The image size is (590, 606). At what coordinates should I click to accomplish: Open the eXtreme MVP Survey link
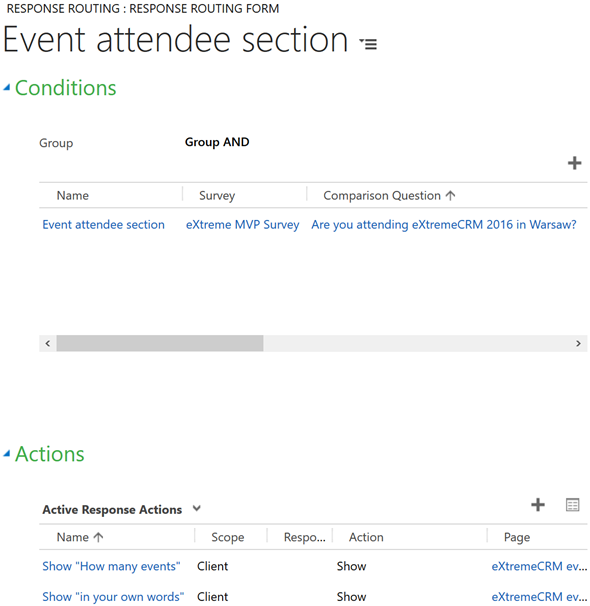(242, 225)
